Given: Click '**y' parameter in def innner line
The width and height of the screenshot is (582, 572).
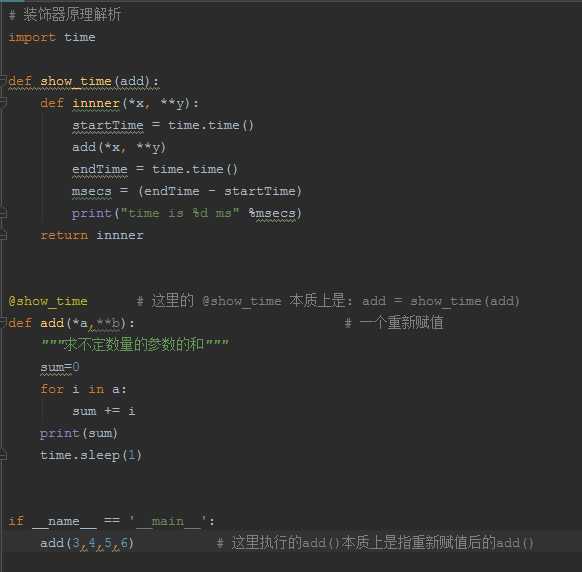Looking at the screenshot, I should point(172,103).
